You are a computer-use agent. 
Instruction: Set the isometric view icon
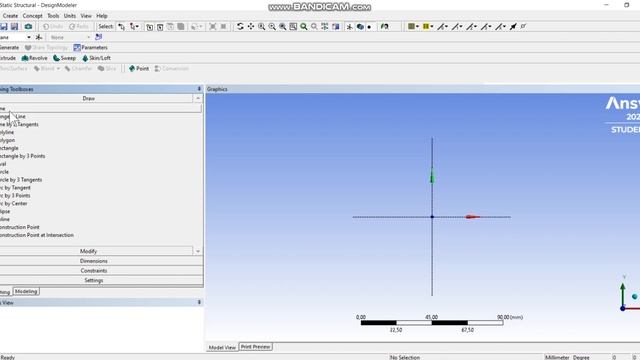pyautogui.click(x=325, y=27)
